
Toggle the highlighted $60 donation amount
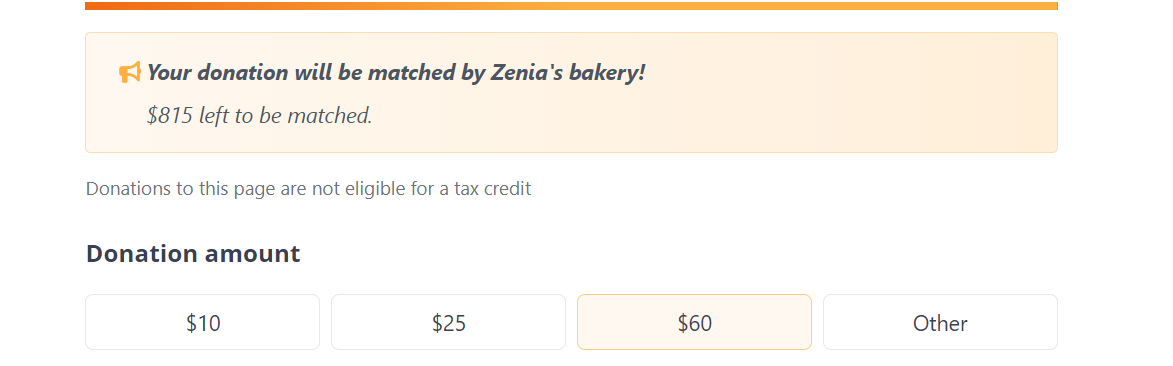point(694,322)
